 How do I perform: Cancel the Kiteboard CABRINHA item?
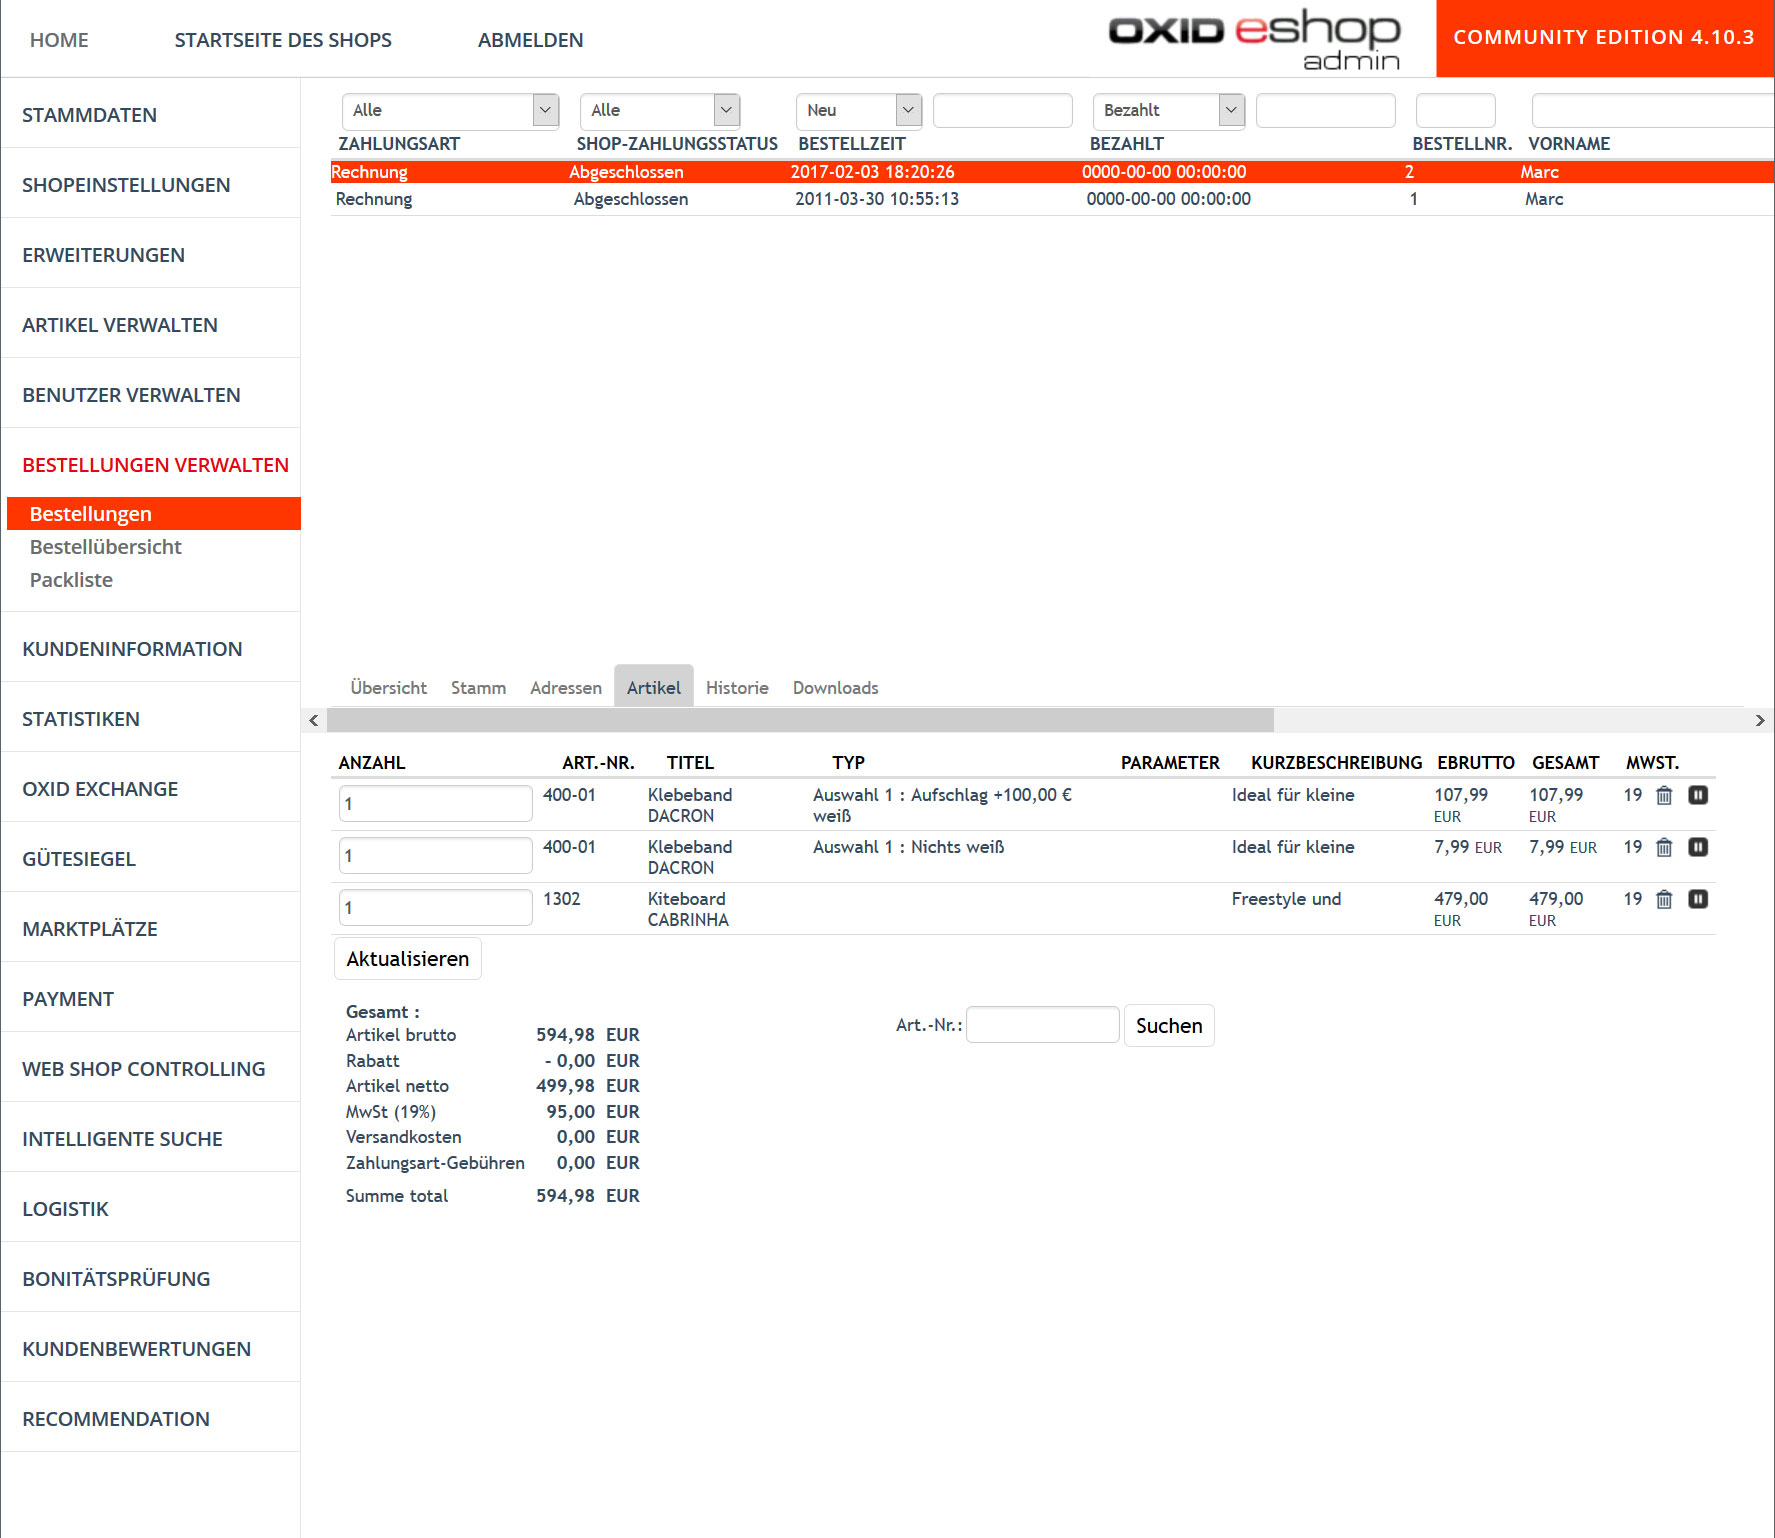point(1698,900)
